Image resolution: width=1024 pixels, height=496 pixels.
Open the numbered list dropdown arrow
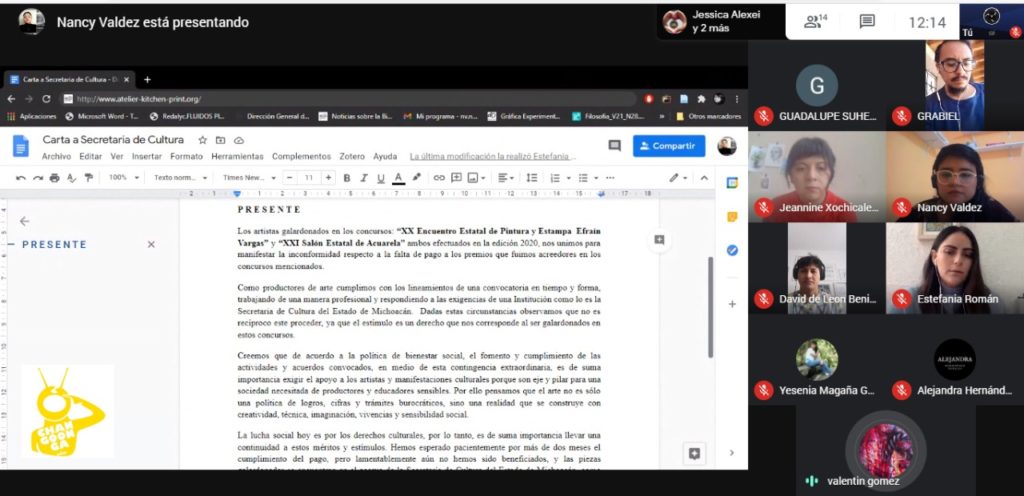(568, 178)
